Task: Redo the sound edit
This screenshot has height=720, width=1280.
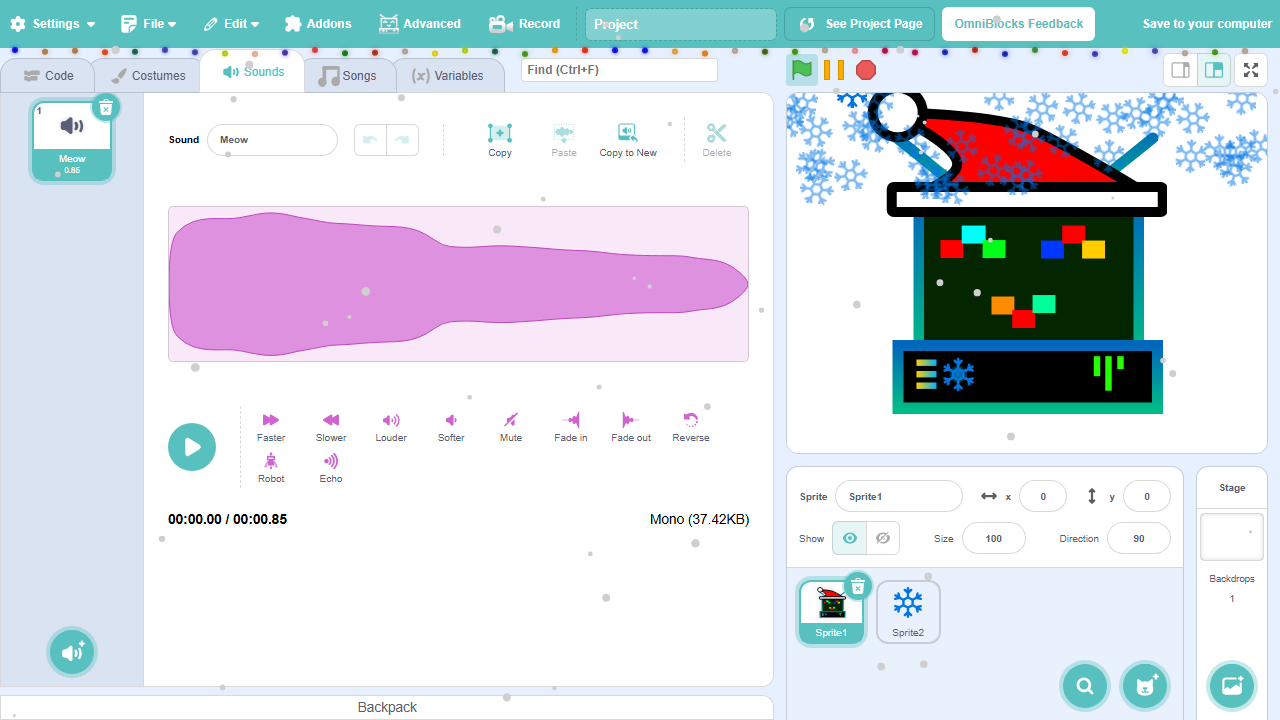Action: click(401, 140)
